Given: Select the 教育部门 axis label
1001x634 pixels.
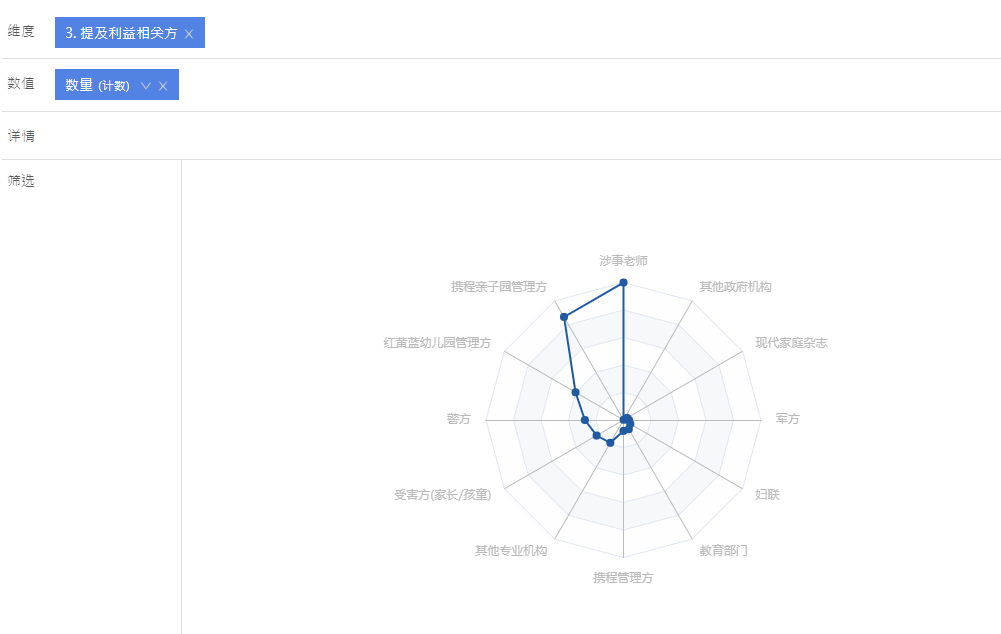Looking at the screenshot, I should (x=723, y=550).
